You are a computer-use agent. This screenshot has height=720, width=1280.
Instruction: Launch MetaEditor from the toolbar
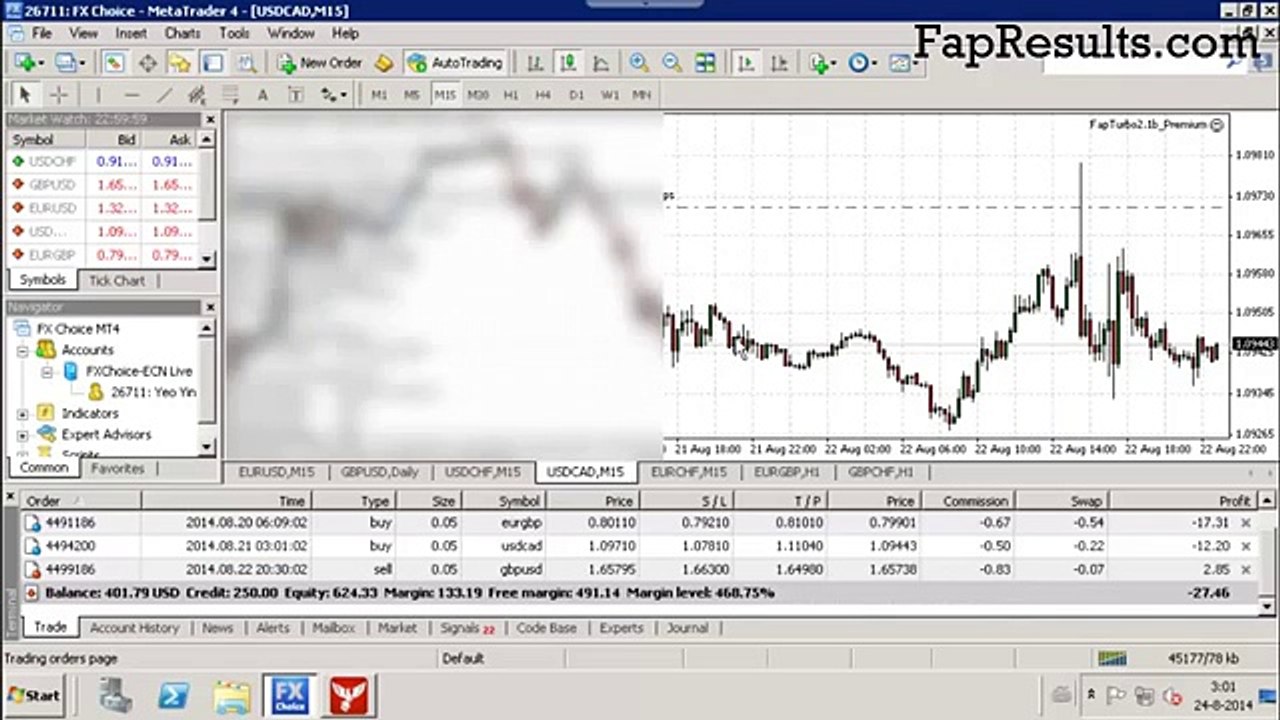click(384, 63)
